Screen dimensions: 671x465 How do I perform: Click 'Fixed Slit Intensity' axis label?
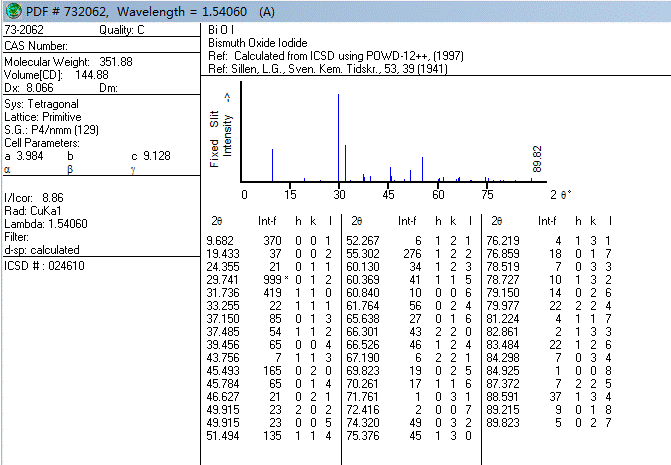click(221, 130)
